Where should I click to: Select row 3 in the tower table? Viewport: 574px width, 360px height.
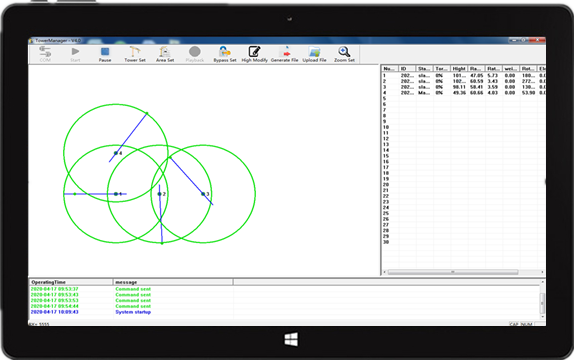pos(463,87)
